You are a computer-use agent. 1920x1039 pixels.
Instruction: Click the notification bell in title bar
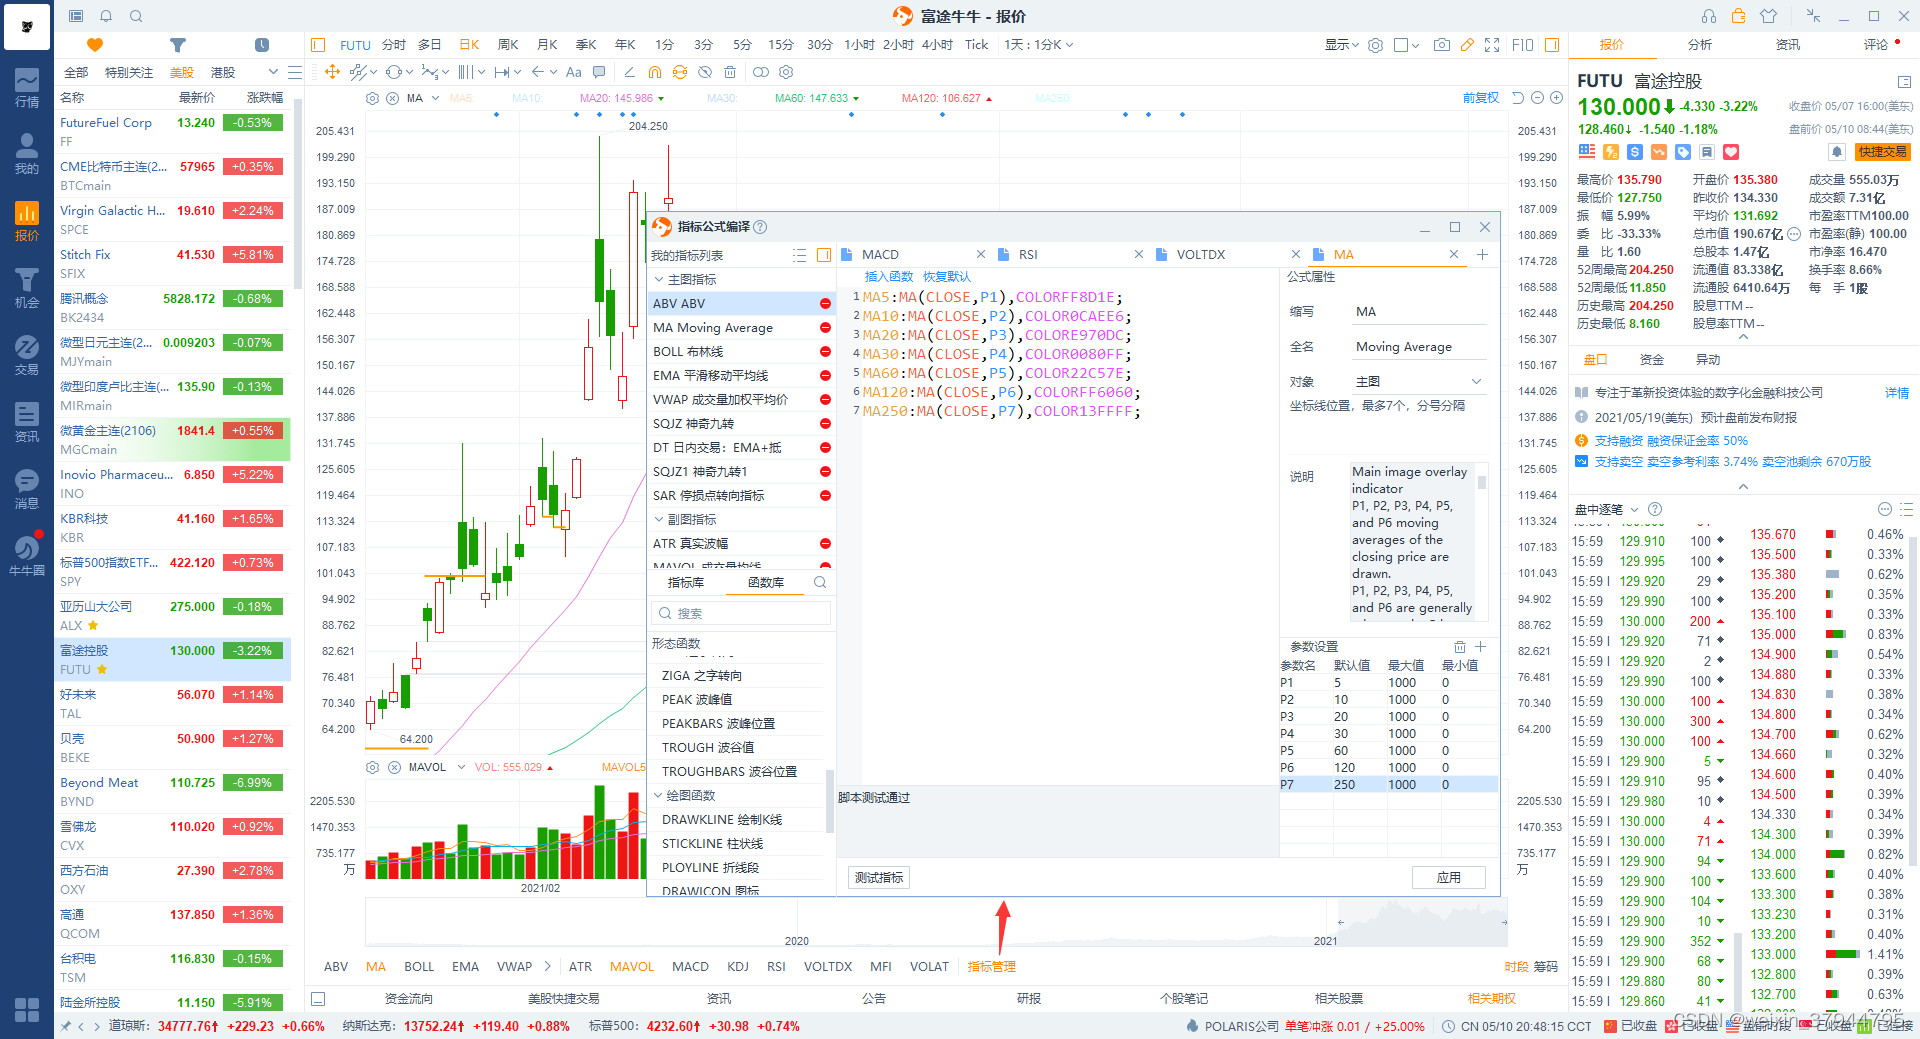point(106,16)
